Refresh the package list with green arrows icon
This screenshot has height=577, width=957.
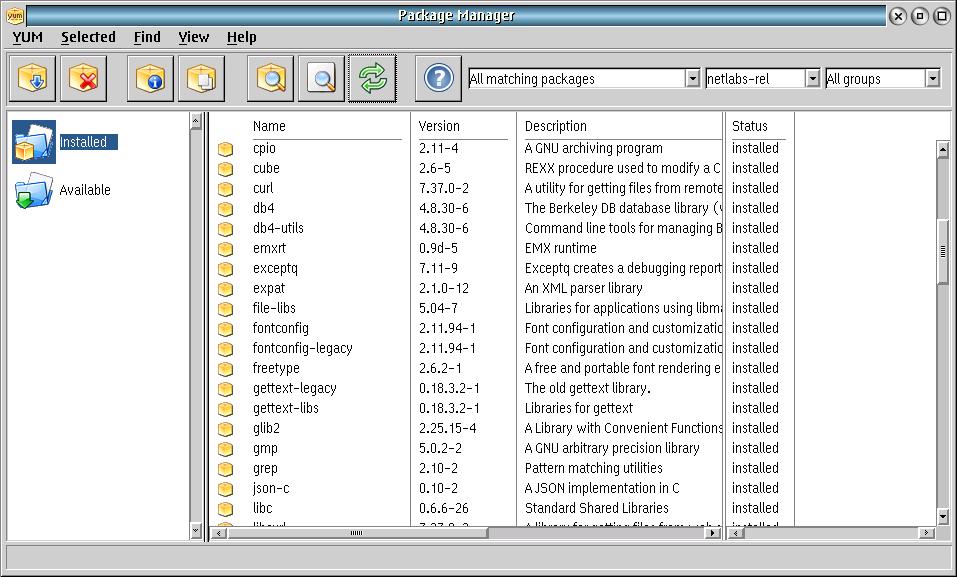coord(372,78)
